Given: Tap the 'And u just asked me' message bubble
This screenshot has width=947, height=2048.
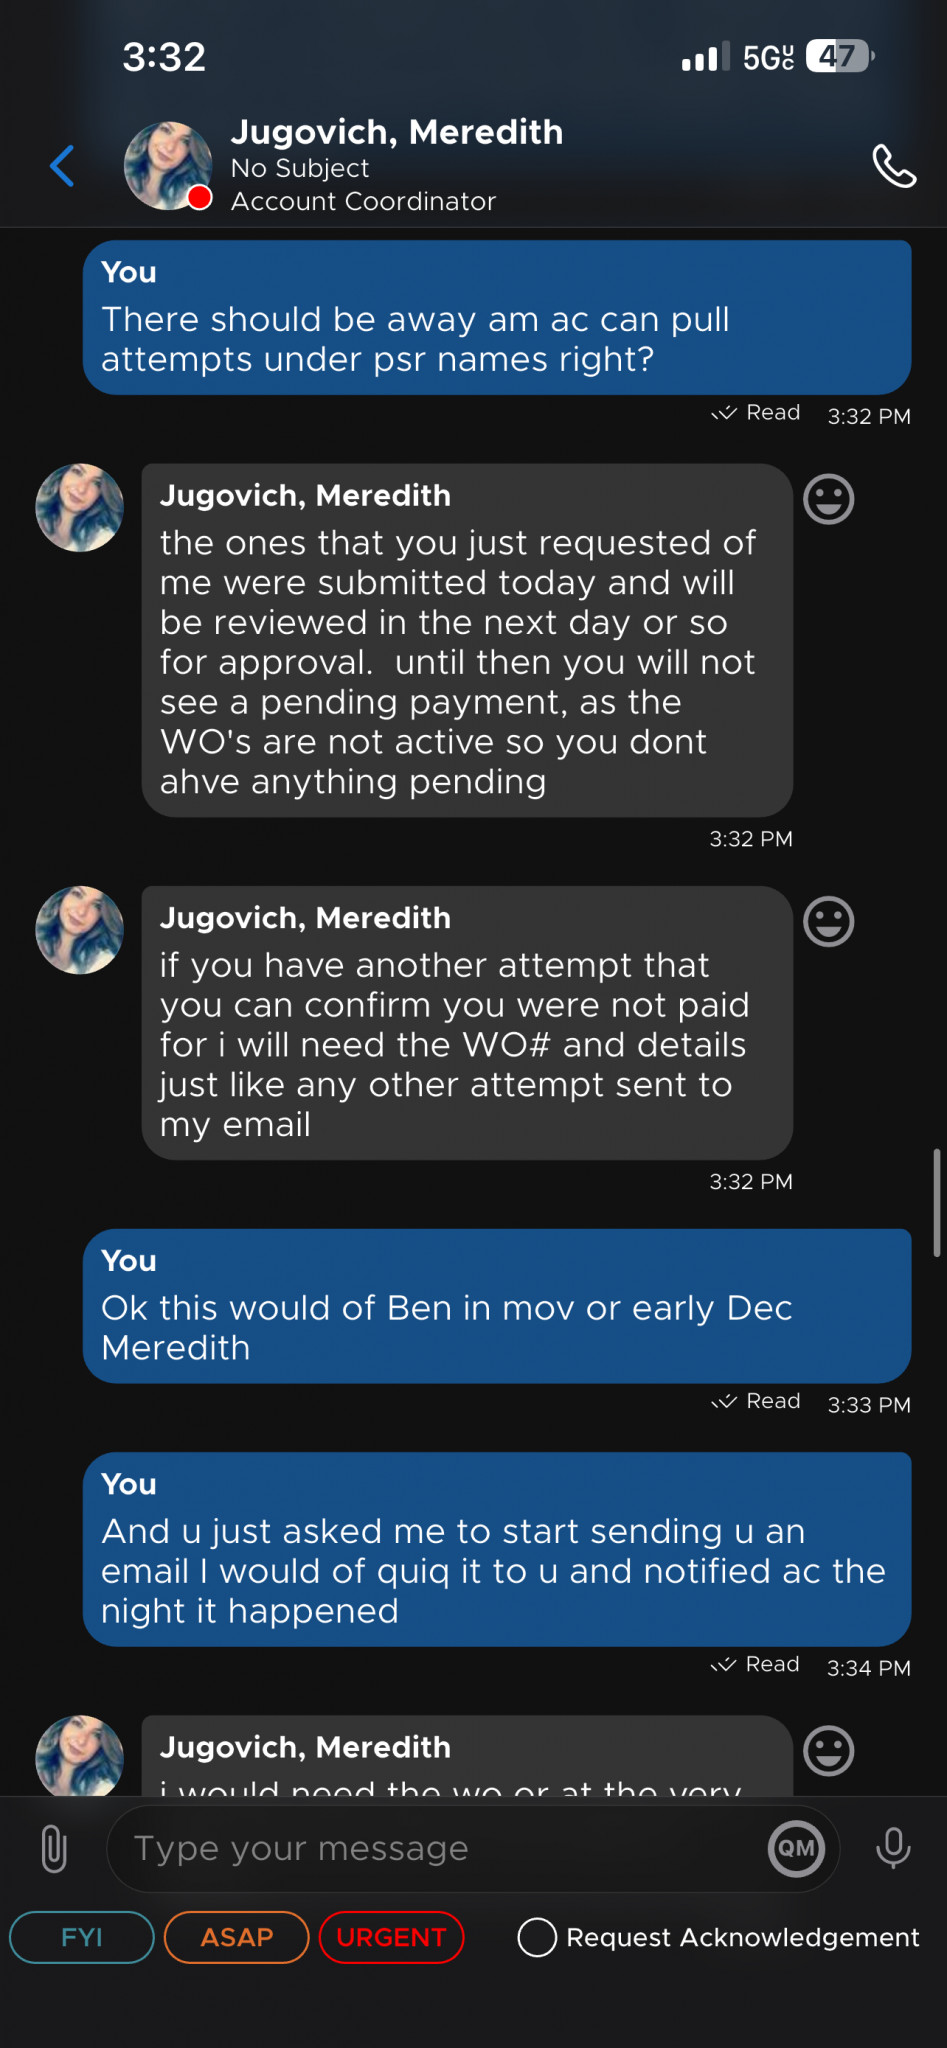Looking at the screenshot, I should (496, 1549).
